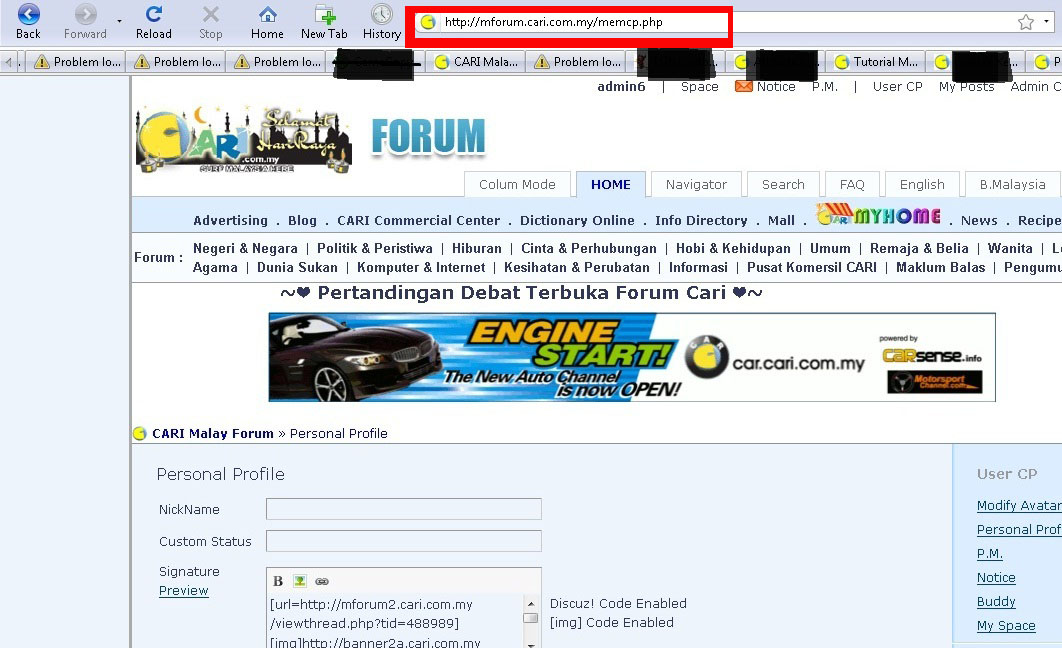Open the Forward history dropdown arrow

[x=119, y=21]
